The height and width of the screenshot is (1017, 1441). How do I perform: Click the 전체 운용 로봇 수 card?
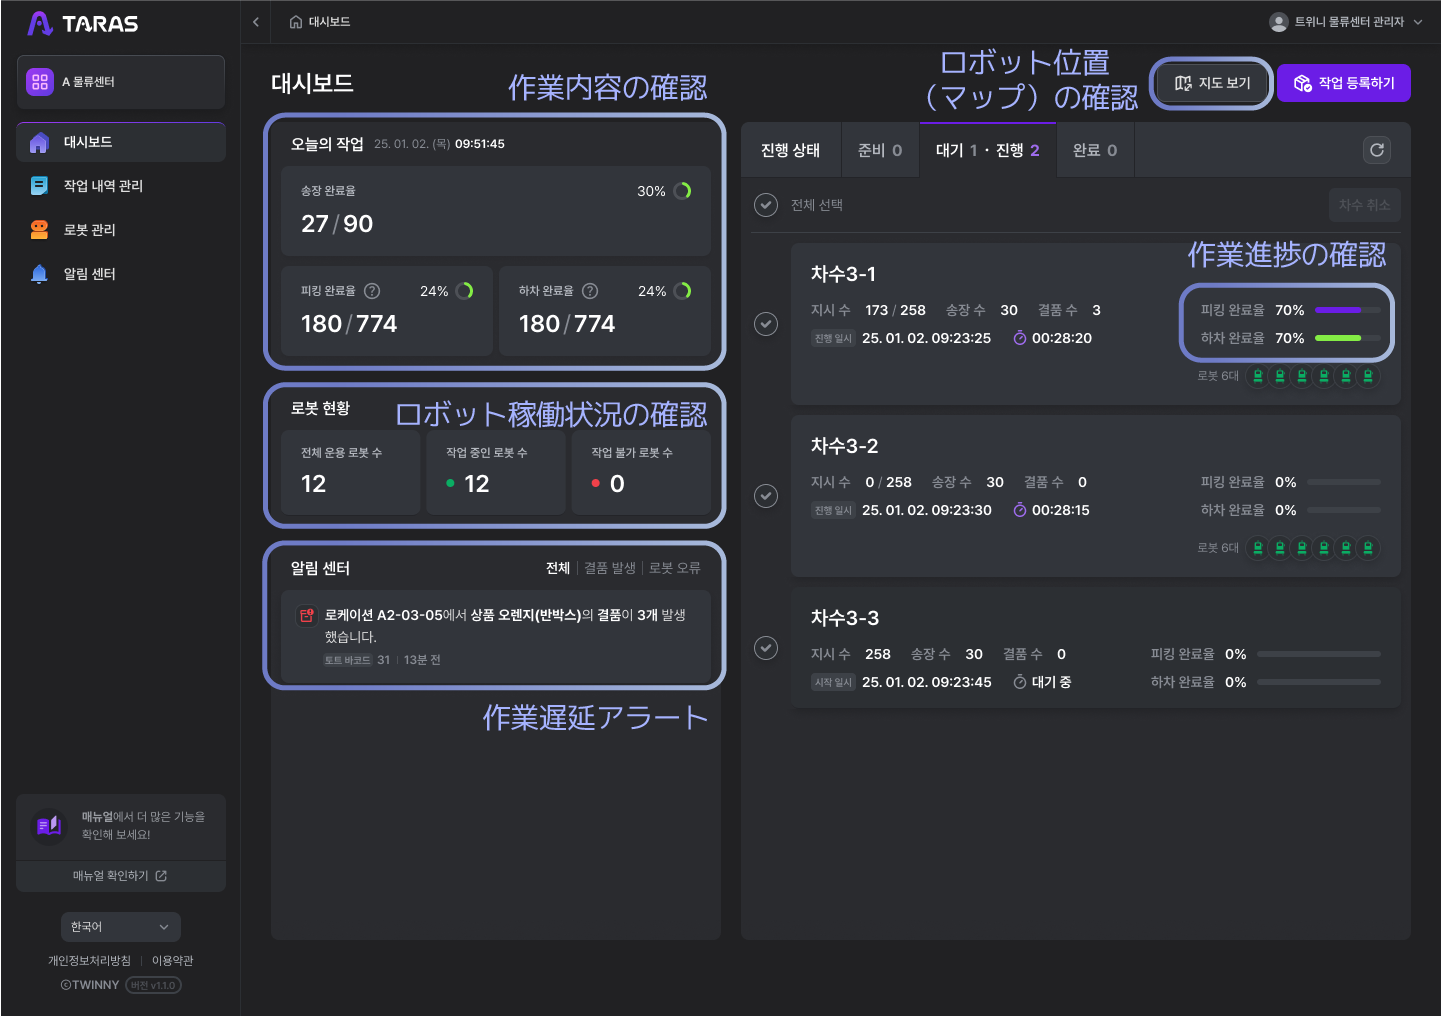tap(351, 472)
